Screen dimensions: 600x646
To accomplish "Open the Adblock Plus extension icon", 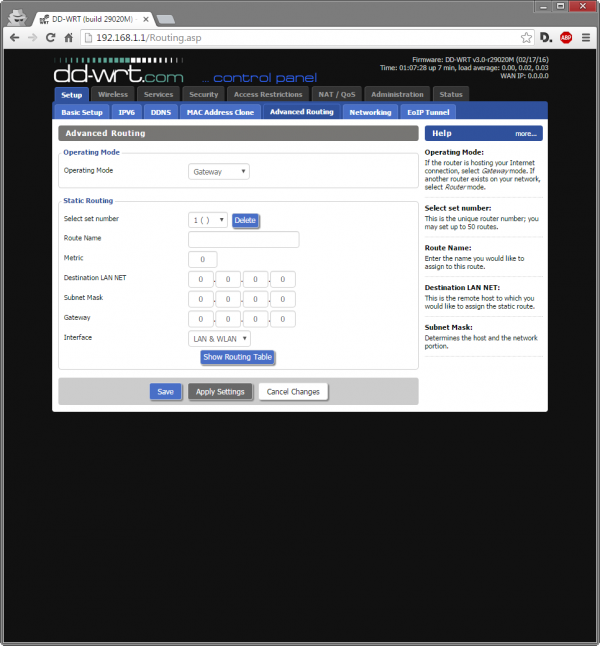I will (x=566, y=37).
